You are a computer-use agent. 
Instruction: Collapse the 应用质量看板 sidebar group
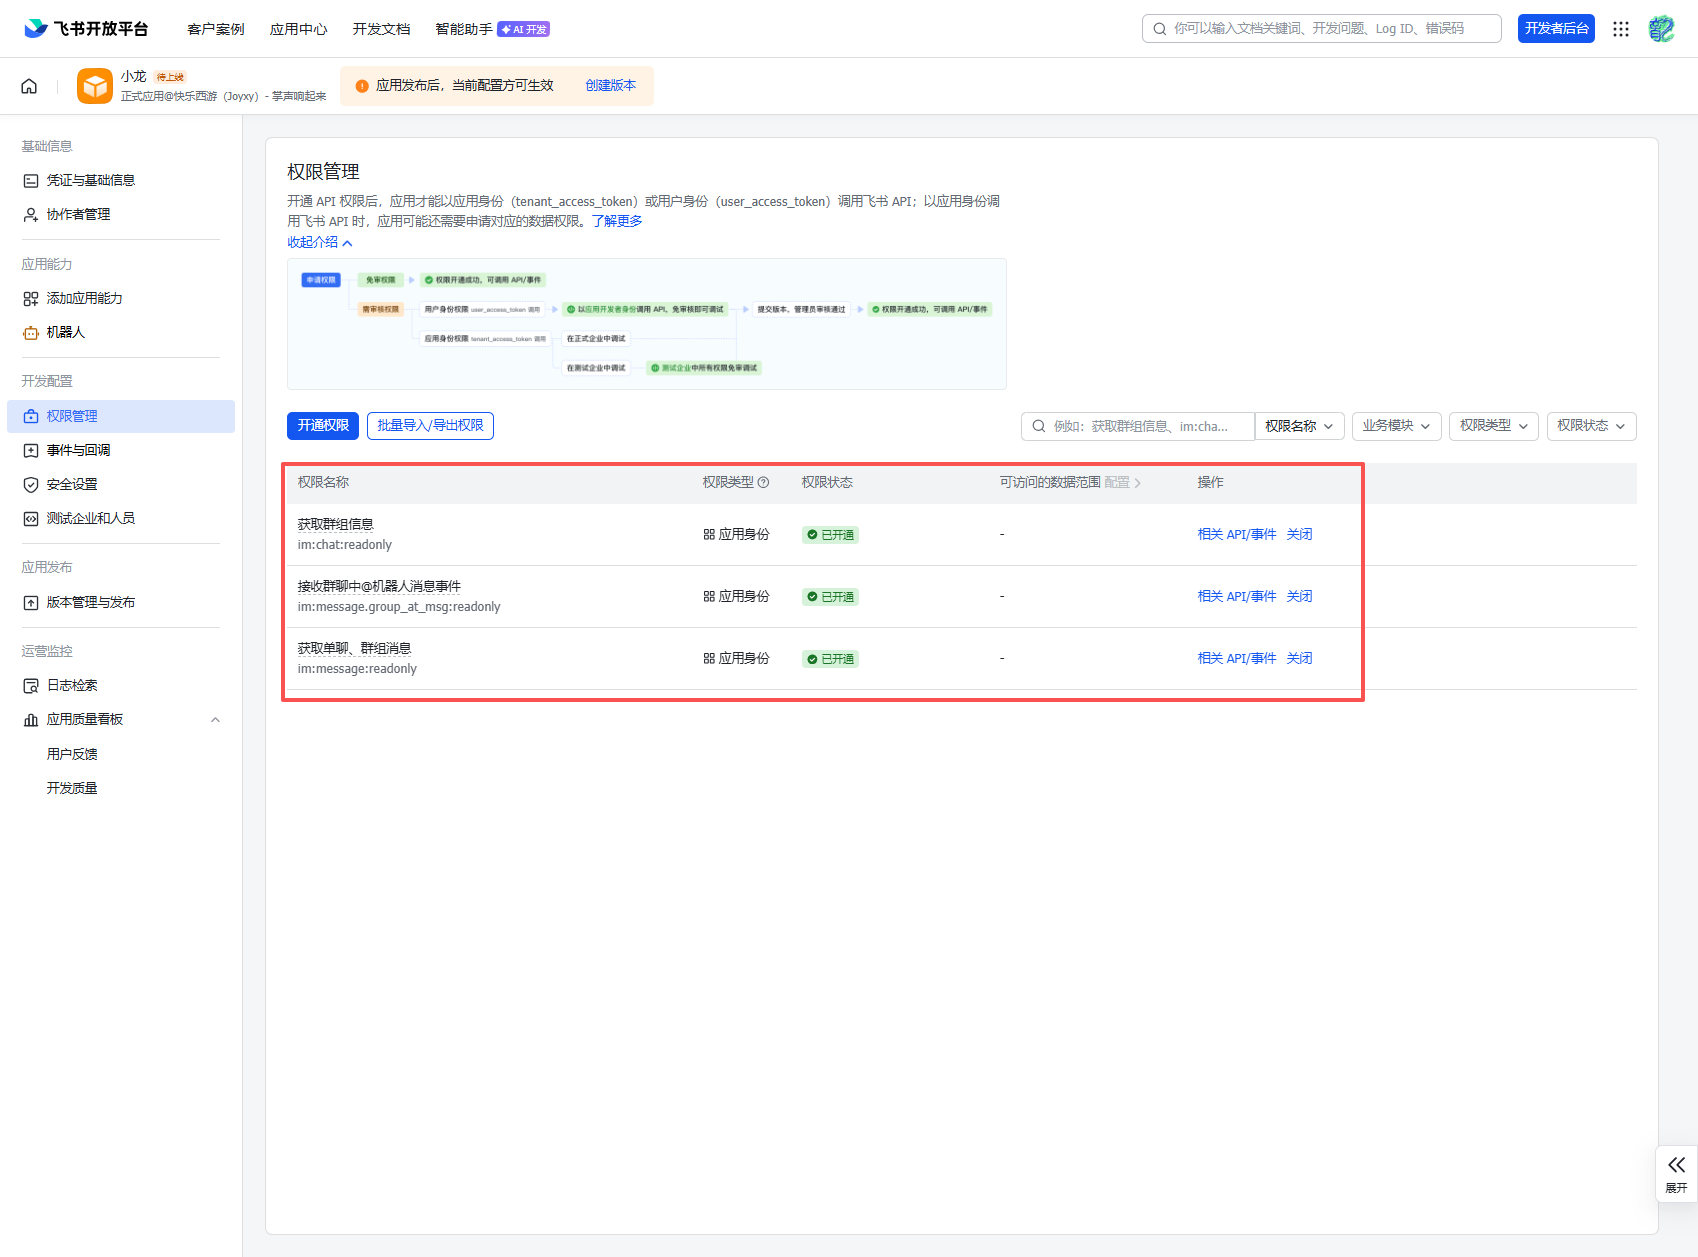(x=215, y=720)
